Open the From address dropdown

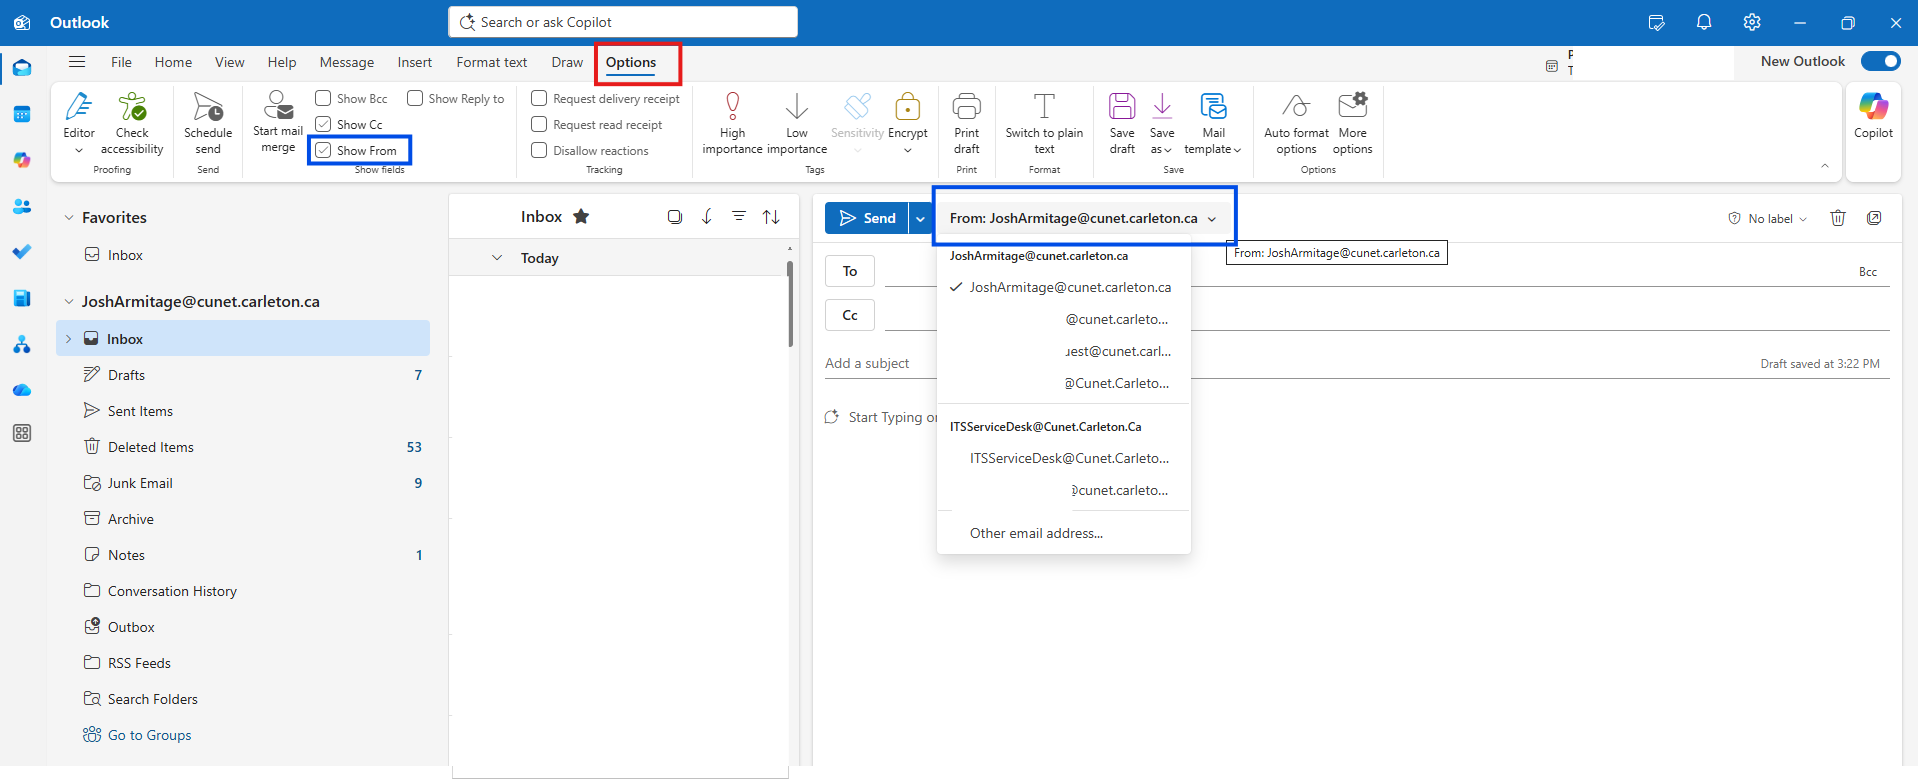1083,218
